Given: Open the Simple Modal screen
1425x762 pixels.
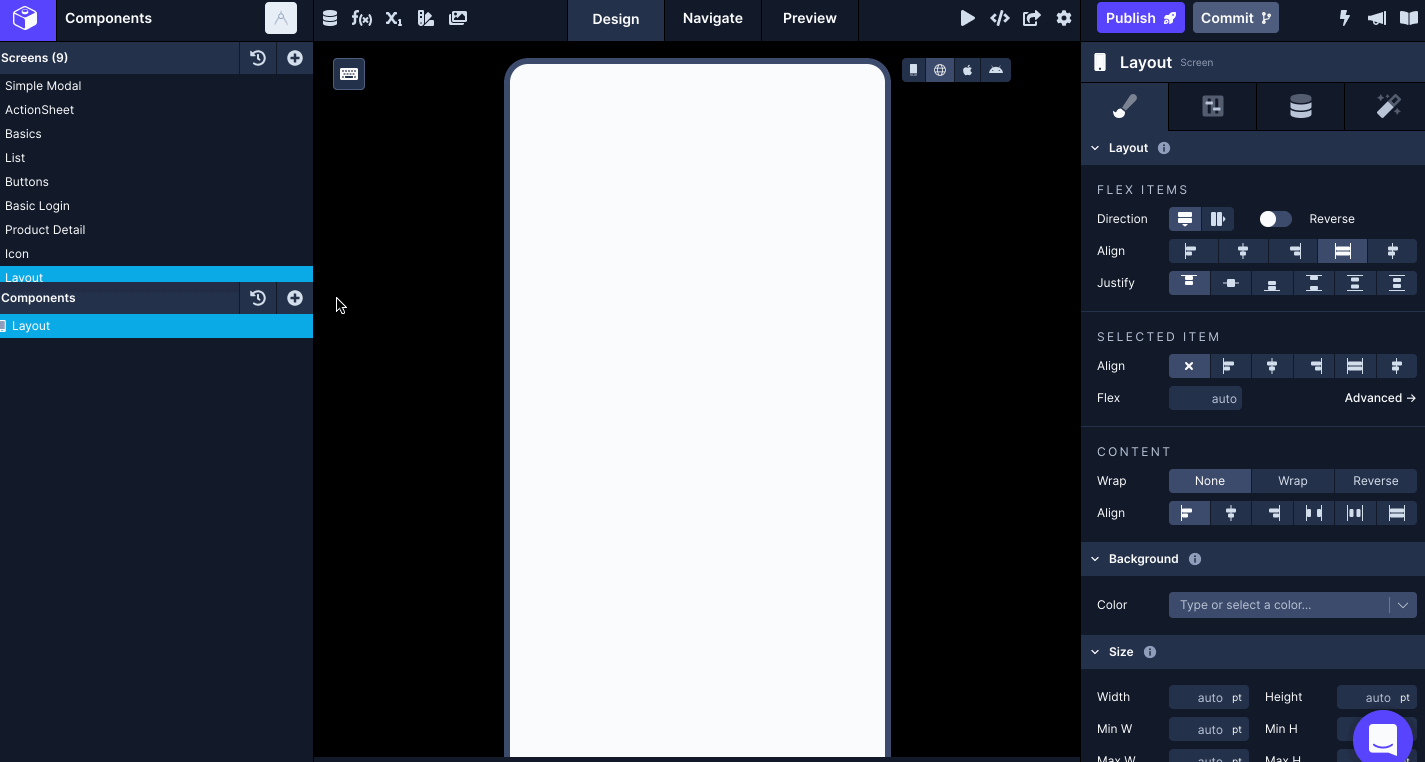Looking at the screenshot, I should click(156, 86).
